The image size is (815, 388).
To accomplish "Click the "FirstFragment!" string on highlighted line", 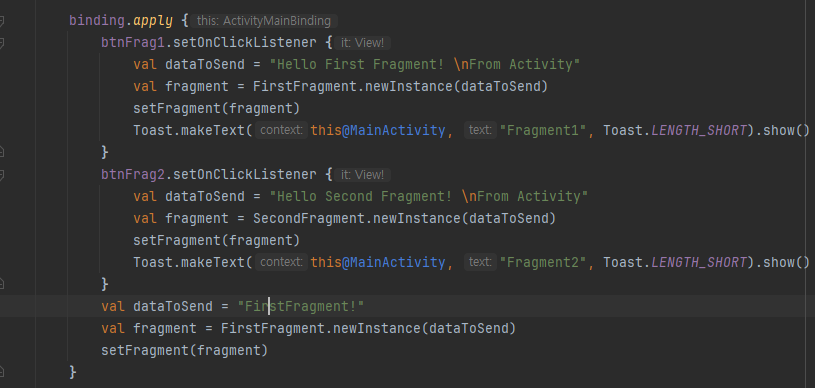I will 300,306.
